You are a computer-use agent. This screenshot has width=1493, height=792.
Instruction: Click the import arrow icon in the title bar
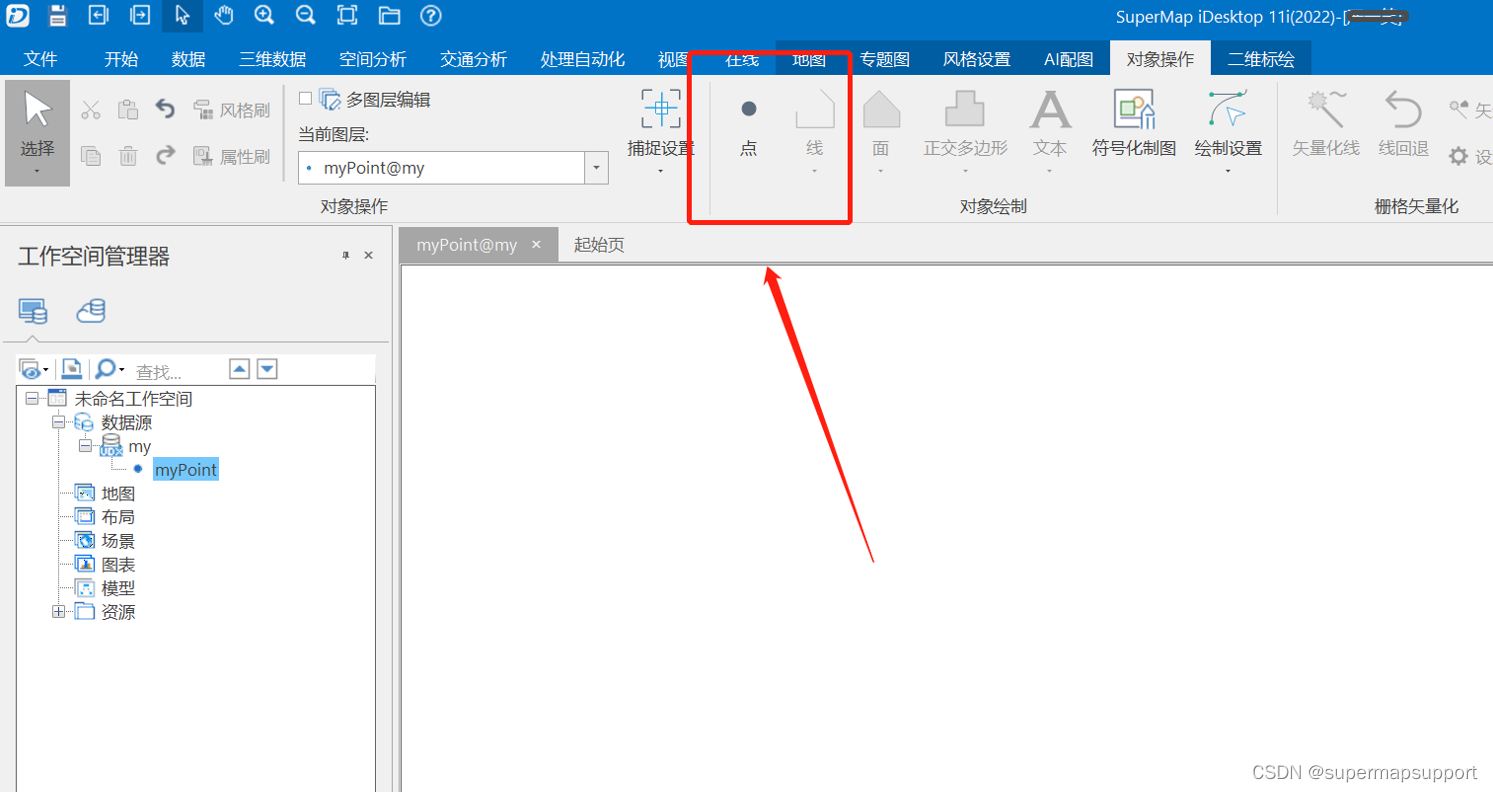click(98, 15)
